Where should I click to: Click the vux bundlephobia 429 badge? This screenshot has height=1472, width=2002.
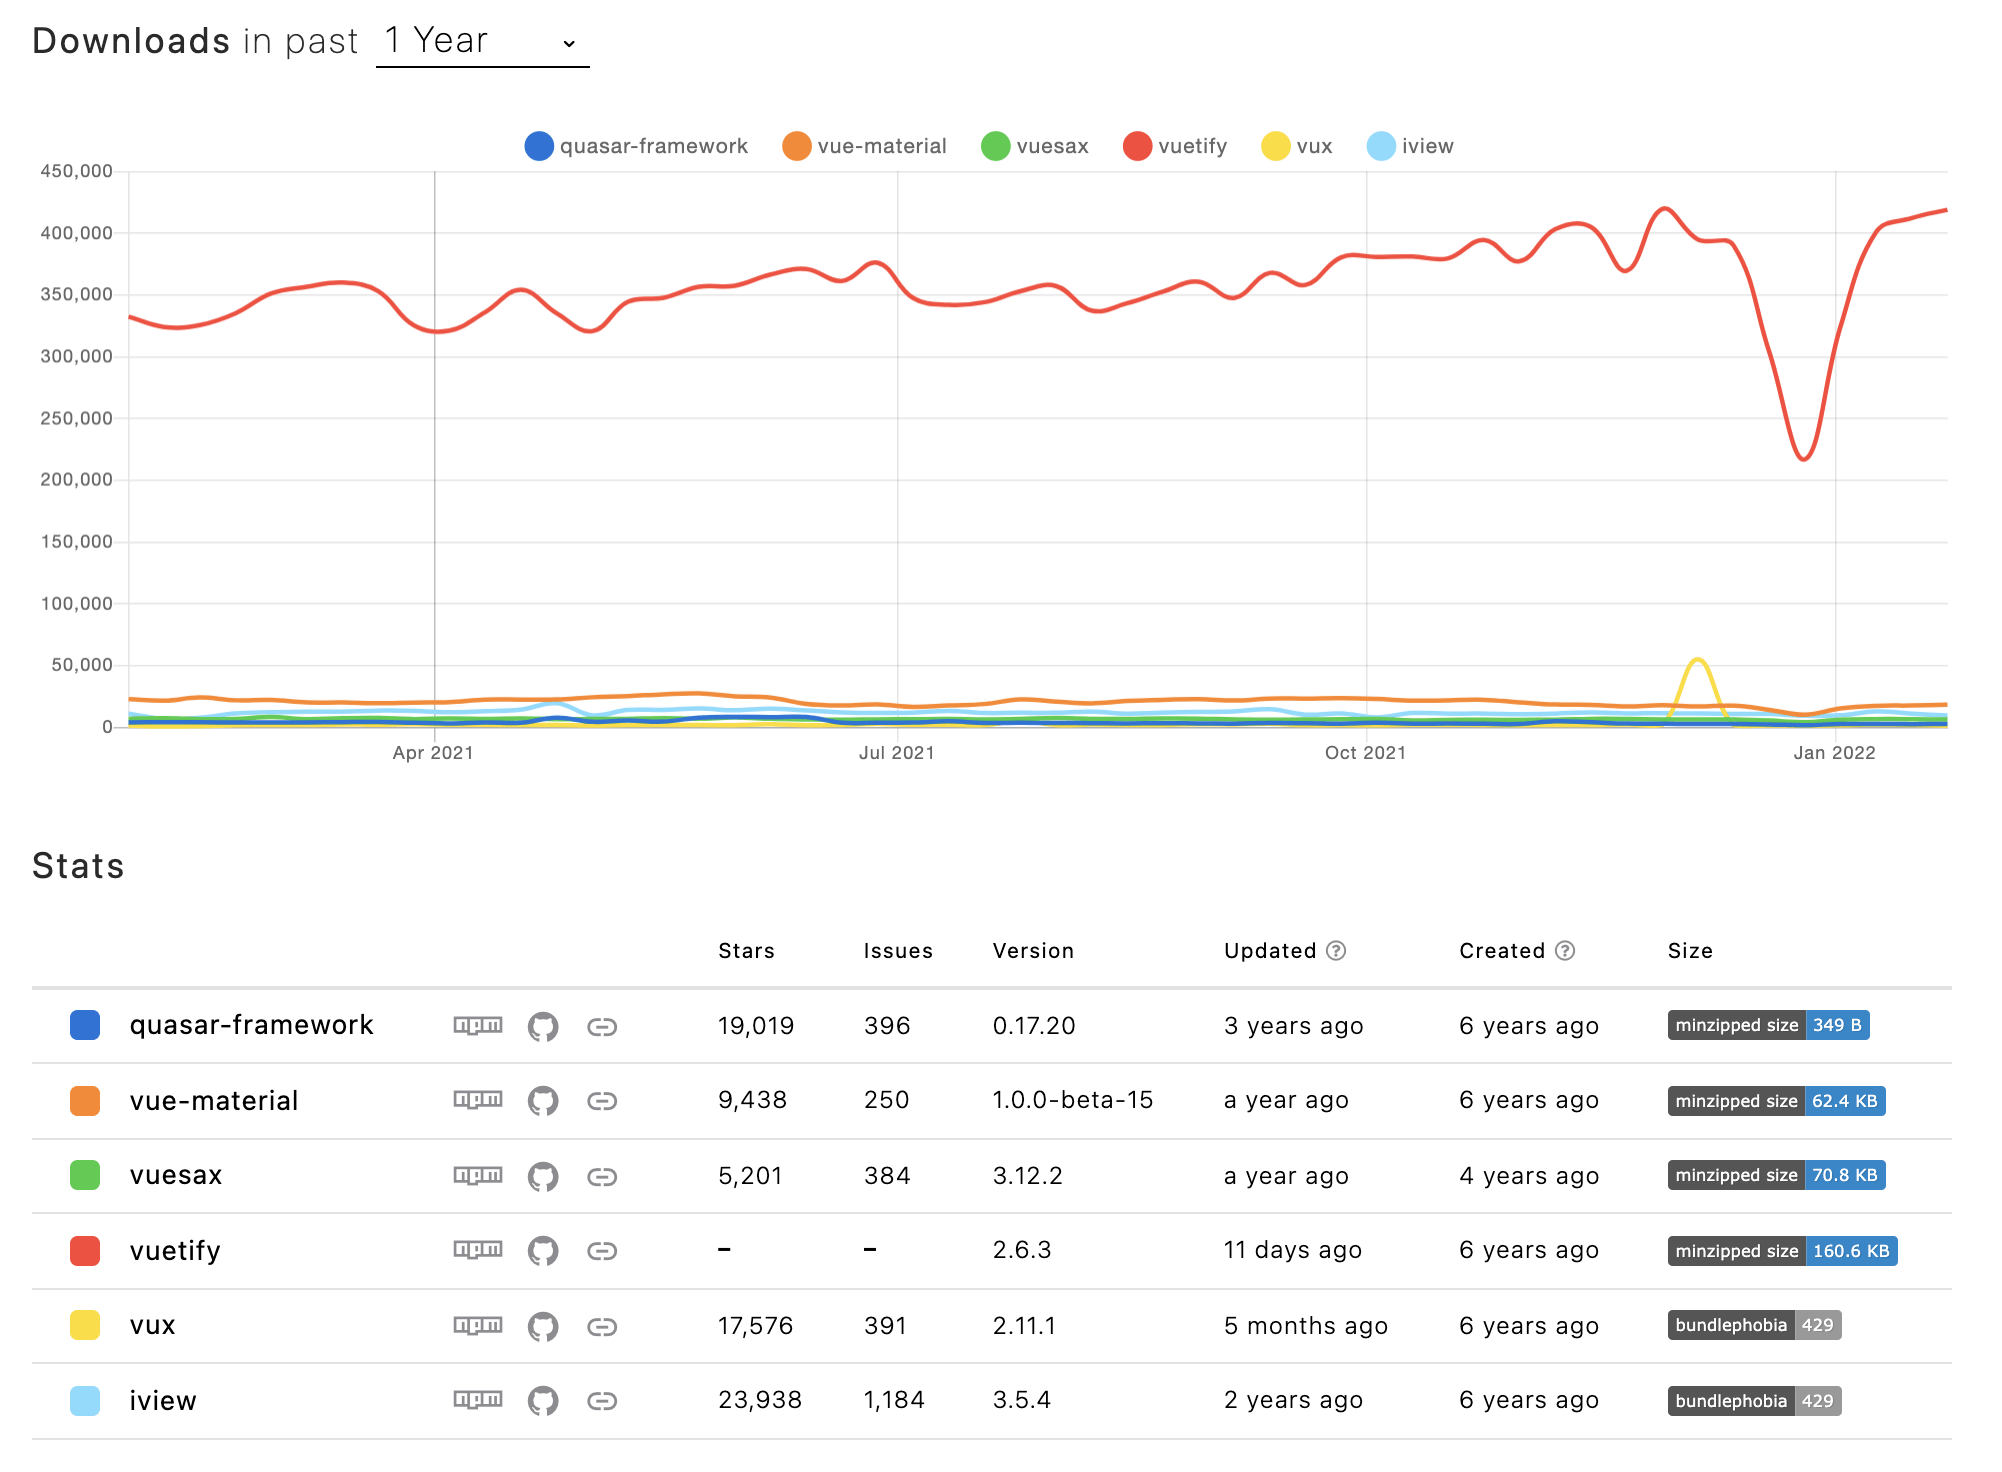[x=1754, y=1325]
